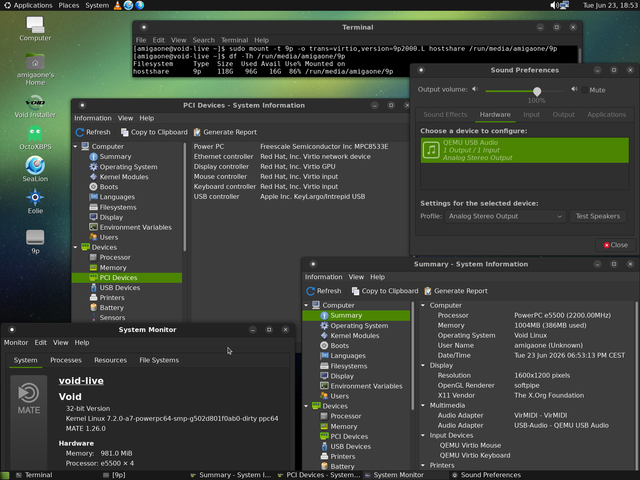The height and width of the screenshot is (480, 640).
Task: Toggle the Mute checkbox in Sound Preferences
Action: click(x=584, y=90)
